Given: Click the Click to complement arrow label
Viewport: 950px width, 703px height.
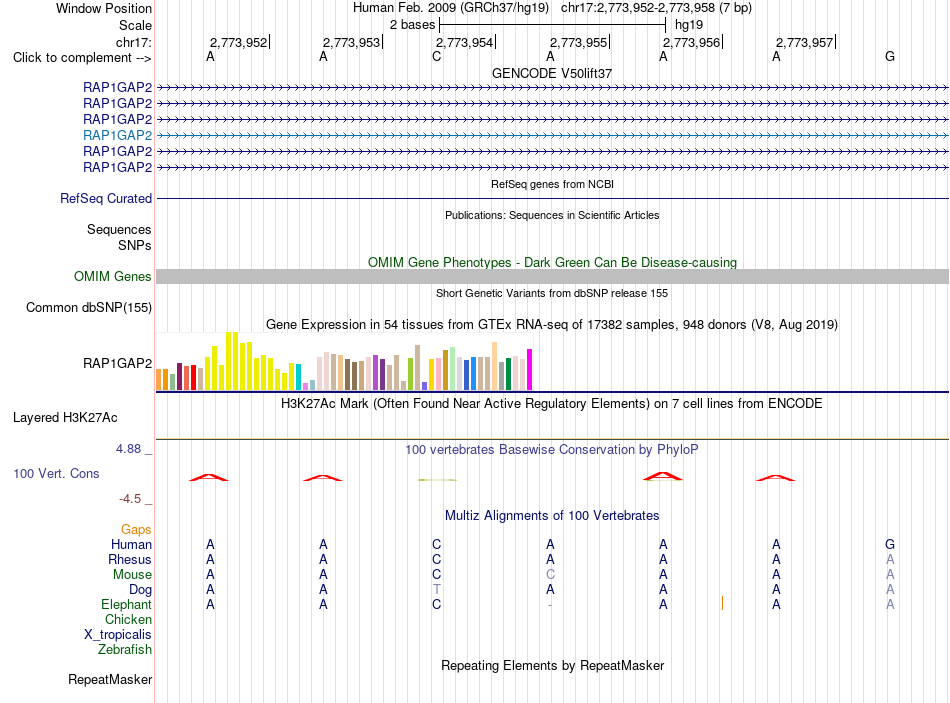Looking at the screenshot, I should click(82, 58).
